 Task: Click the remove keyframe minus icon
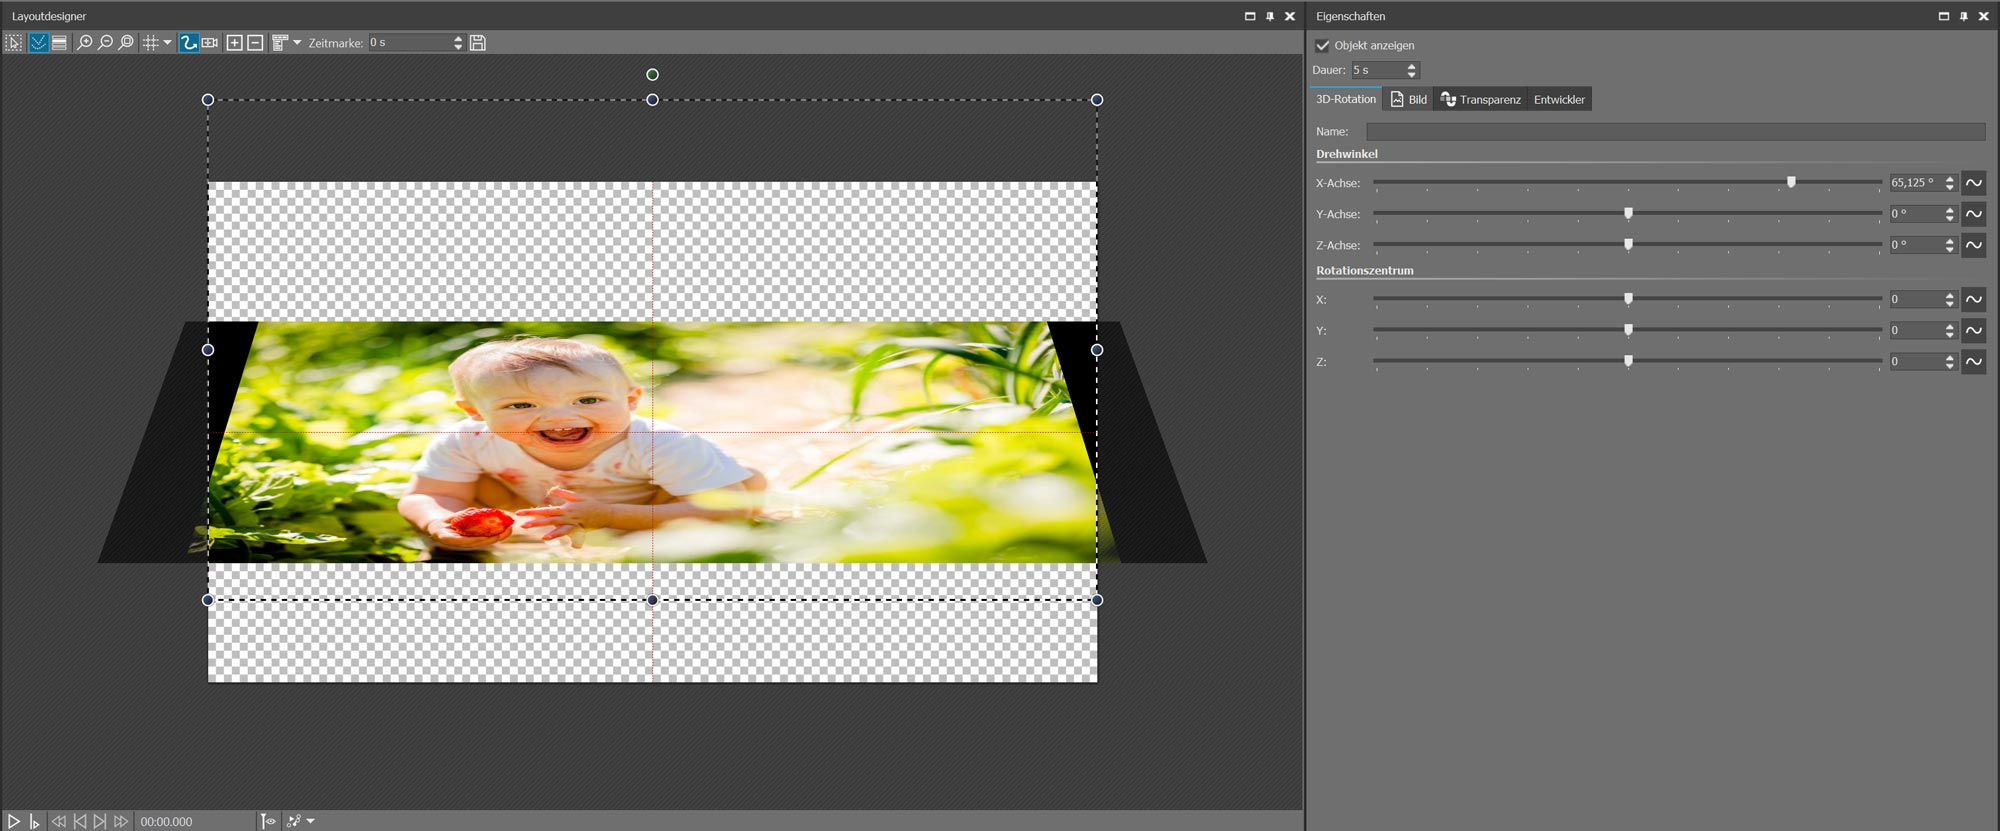[x=255, y=43]
